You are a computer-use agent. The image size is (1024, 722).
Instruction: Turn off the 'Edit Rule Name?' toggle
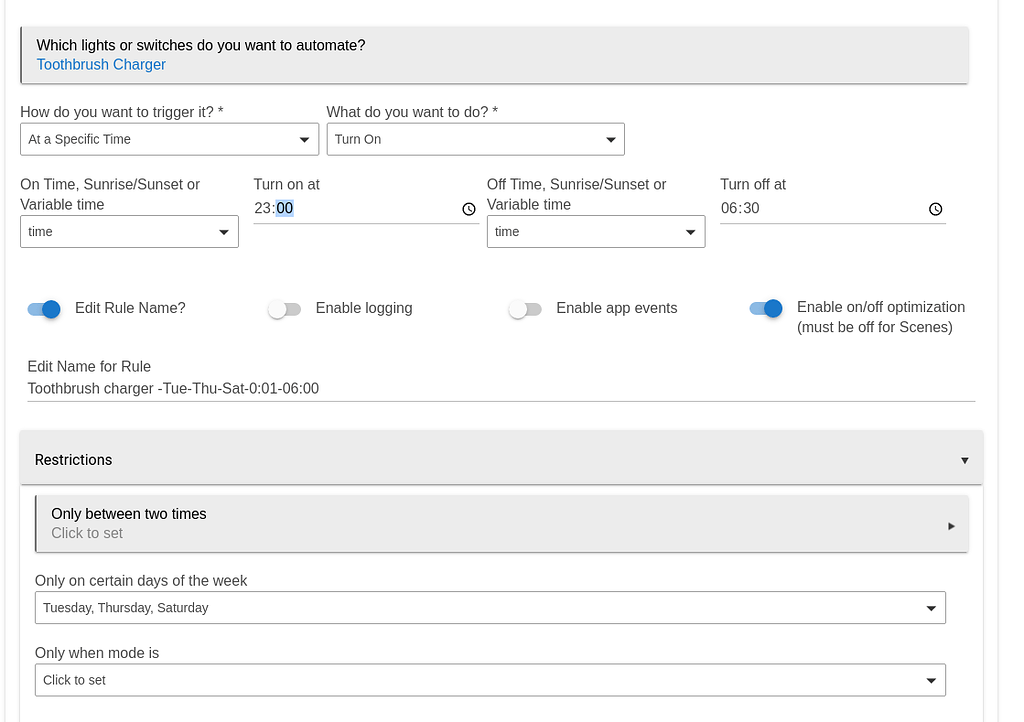44,310
